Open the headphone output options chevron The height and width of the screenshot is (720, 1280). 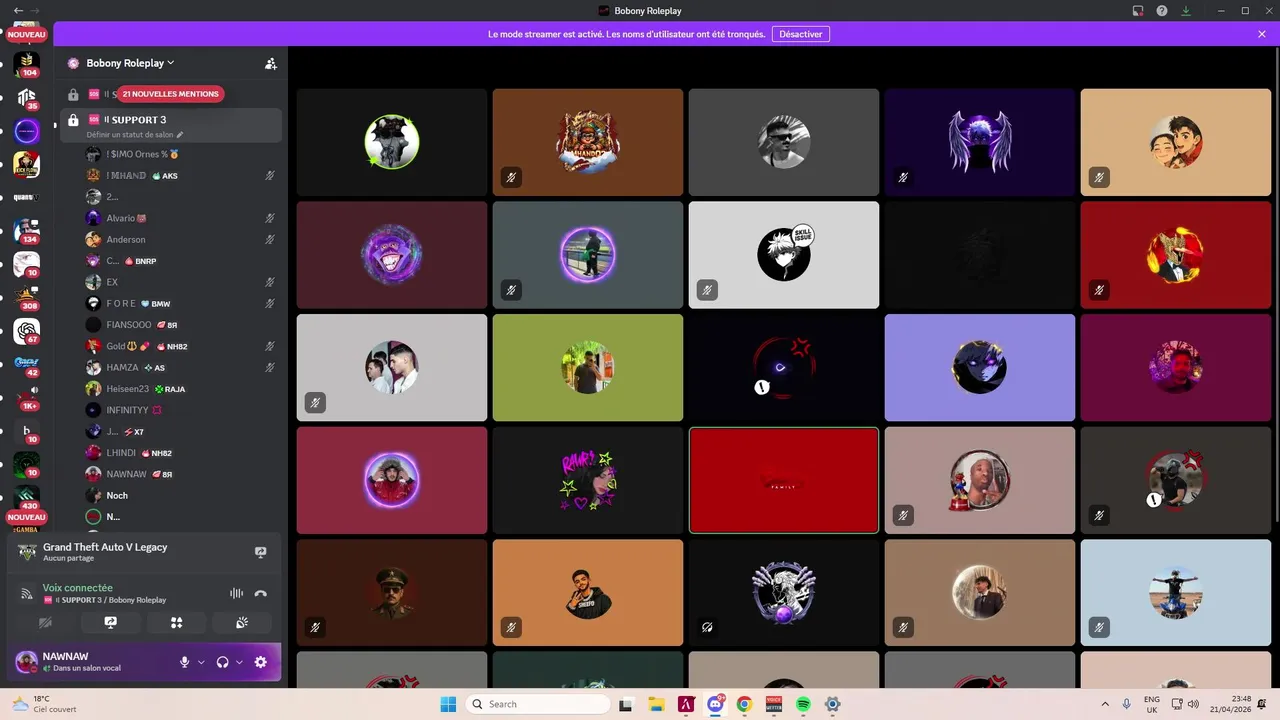(x=239, y=662)
